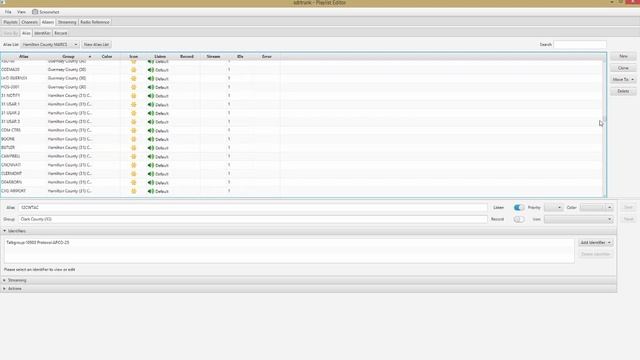Switch to the Channels tab

tap(29, 22)
